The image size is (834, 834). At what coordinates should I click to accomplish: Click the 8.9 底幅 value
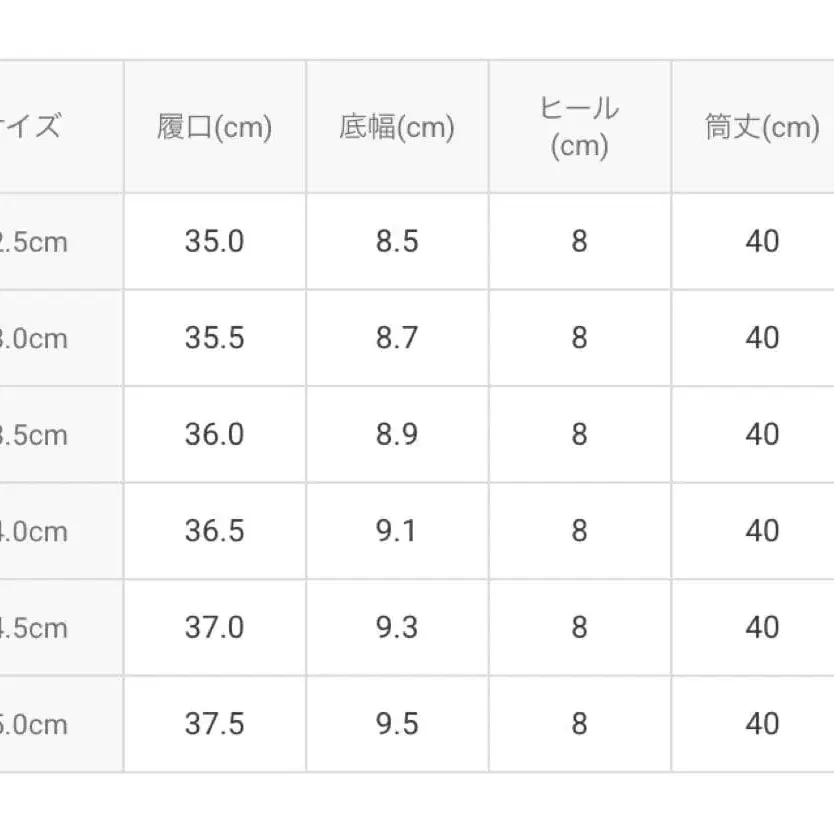[397, 435]
